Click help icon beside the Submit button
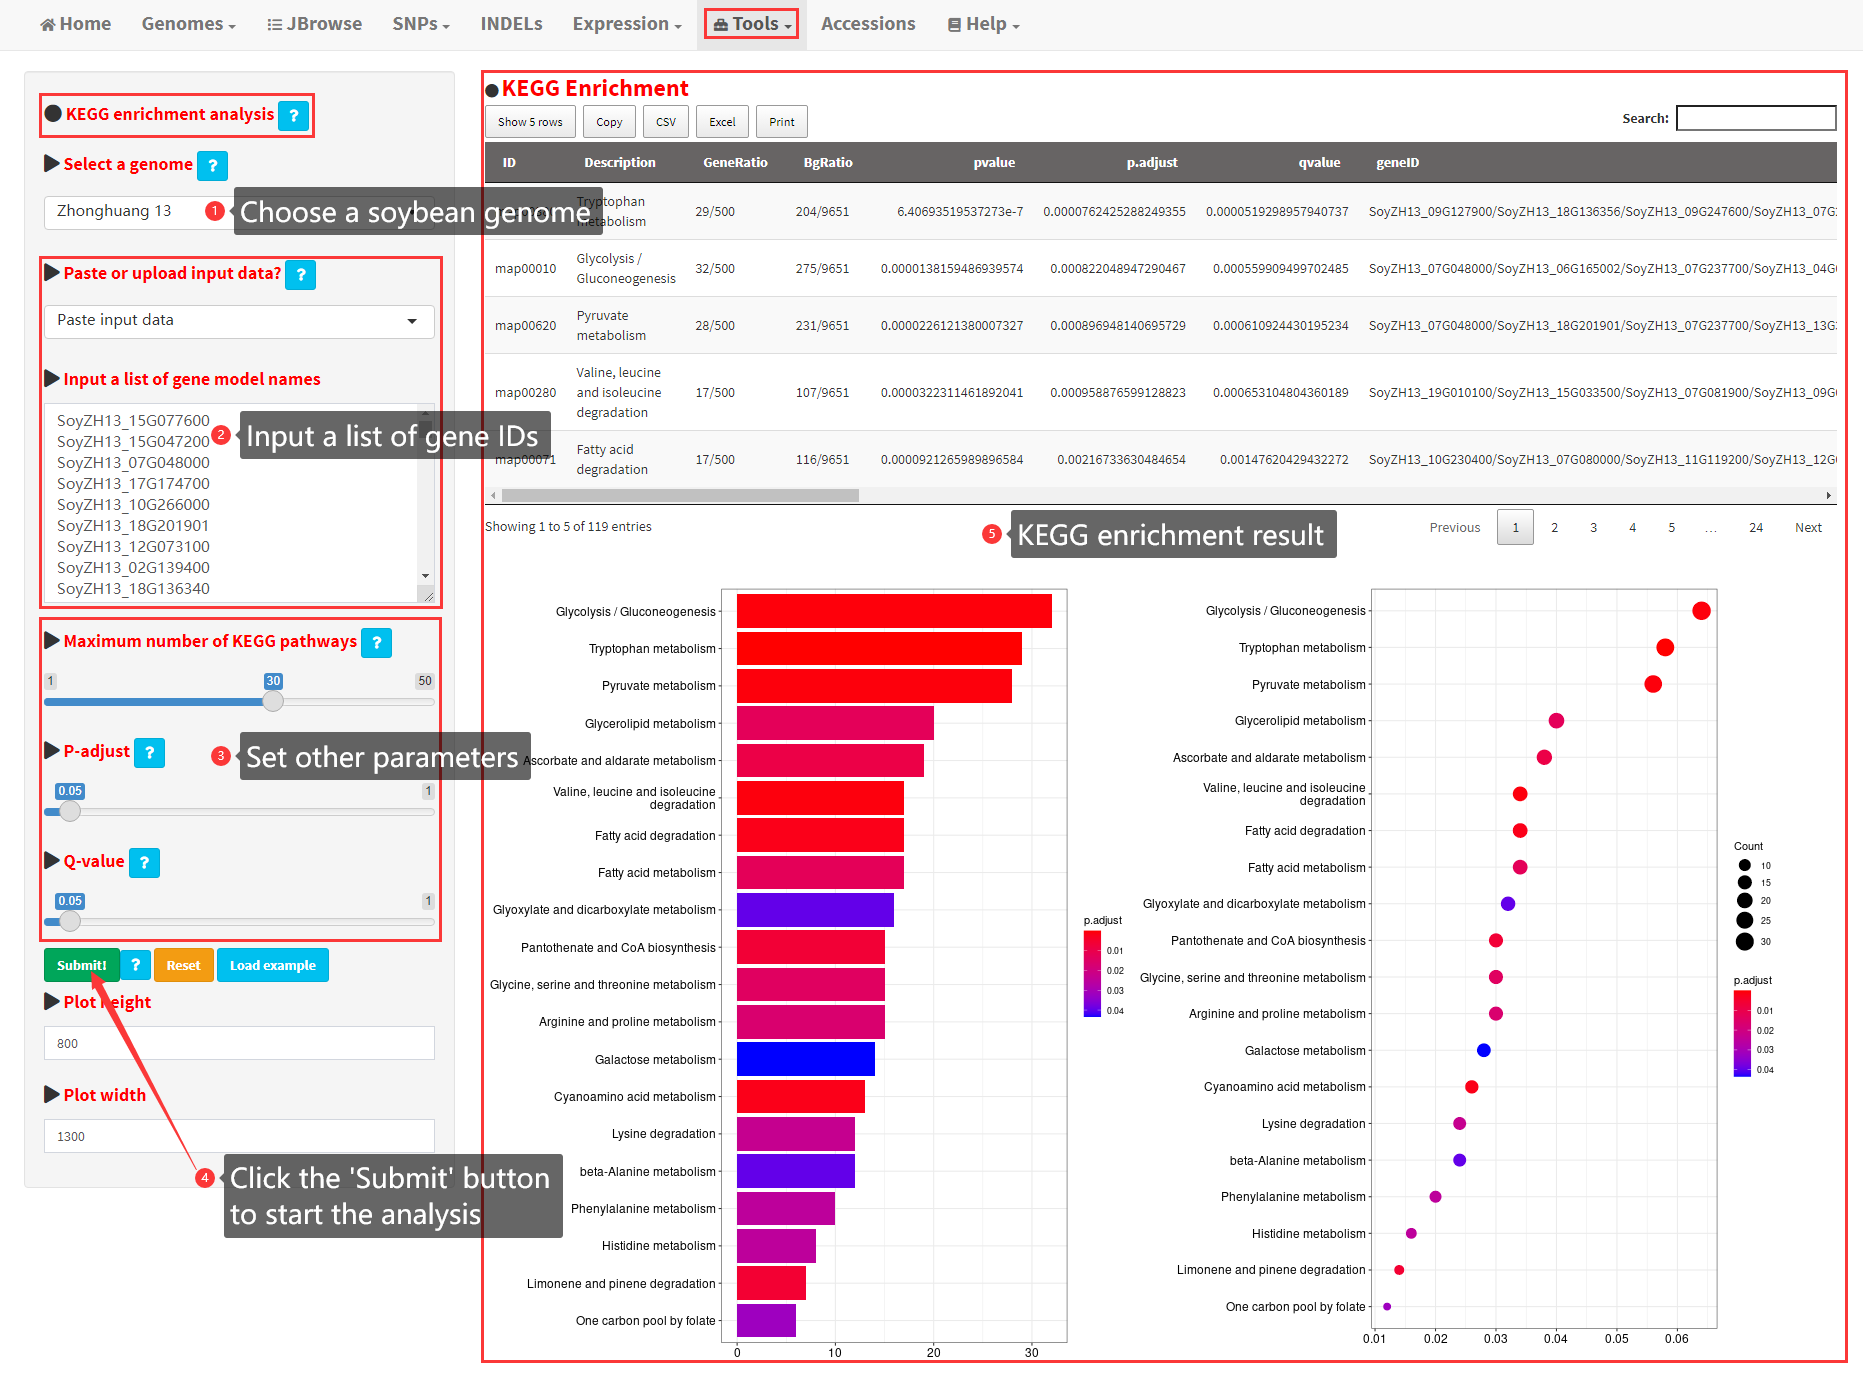Image resolution: width=1863 pixels, height=1394 pixels. click(135, 965)
